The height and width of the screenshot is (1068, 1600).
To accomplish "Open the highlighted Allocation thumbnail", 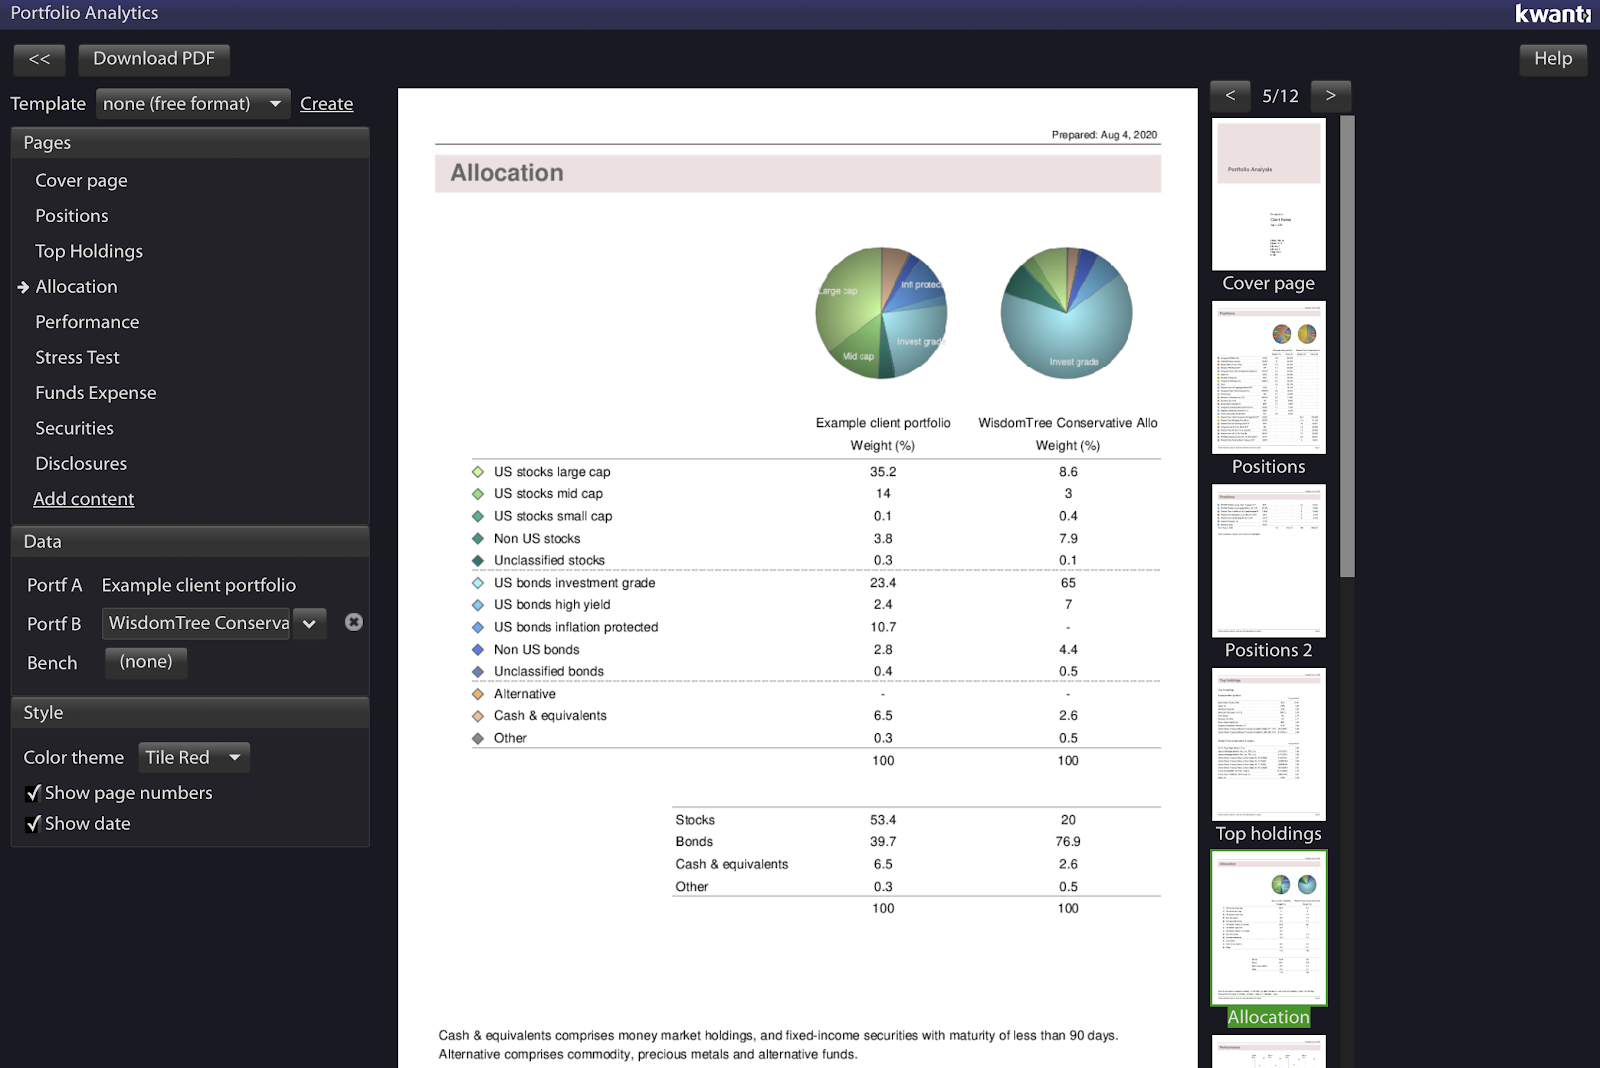I will tap(1269, 928).
